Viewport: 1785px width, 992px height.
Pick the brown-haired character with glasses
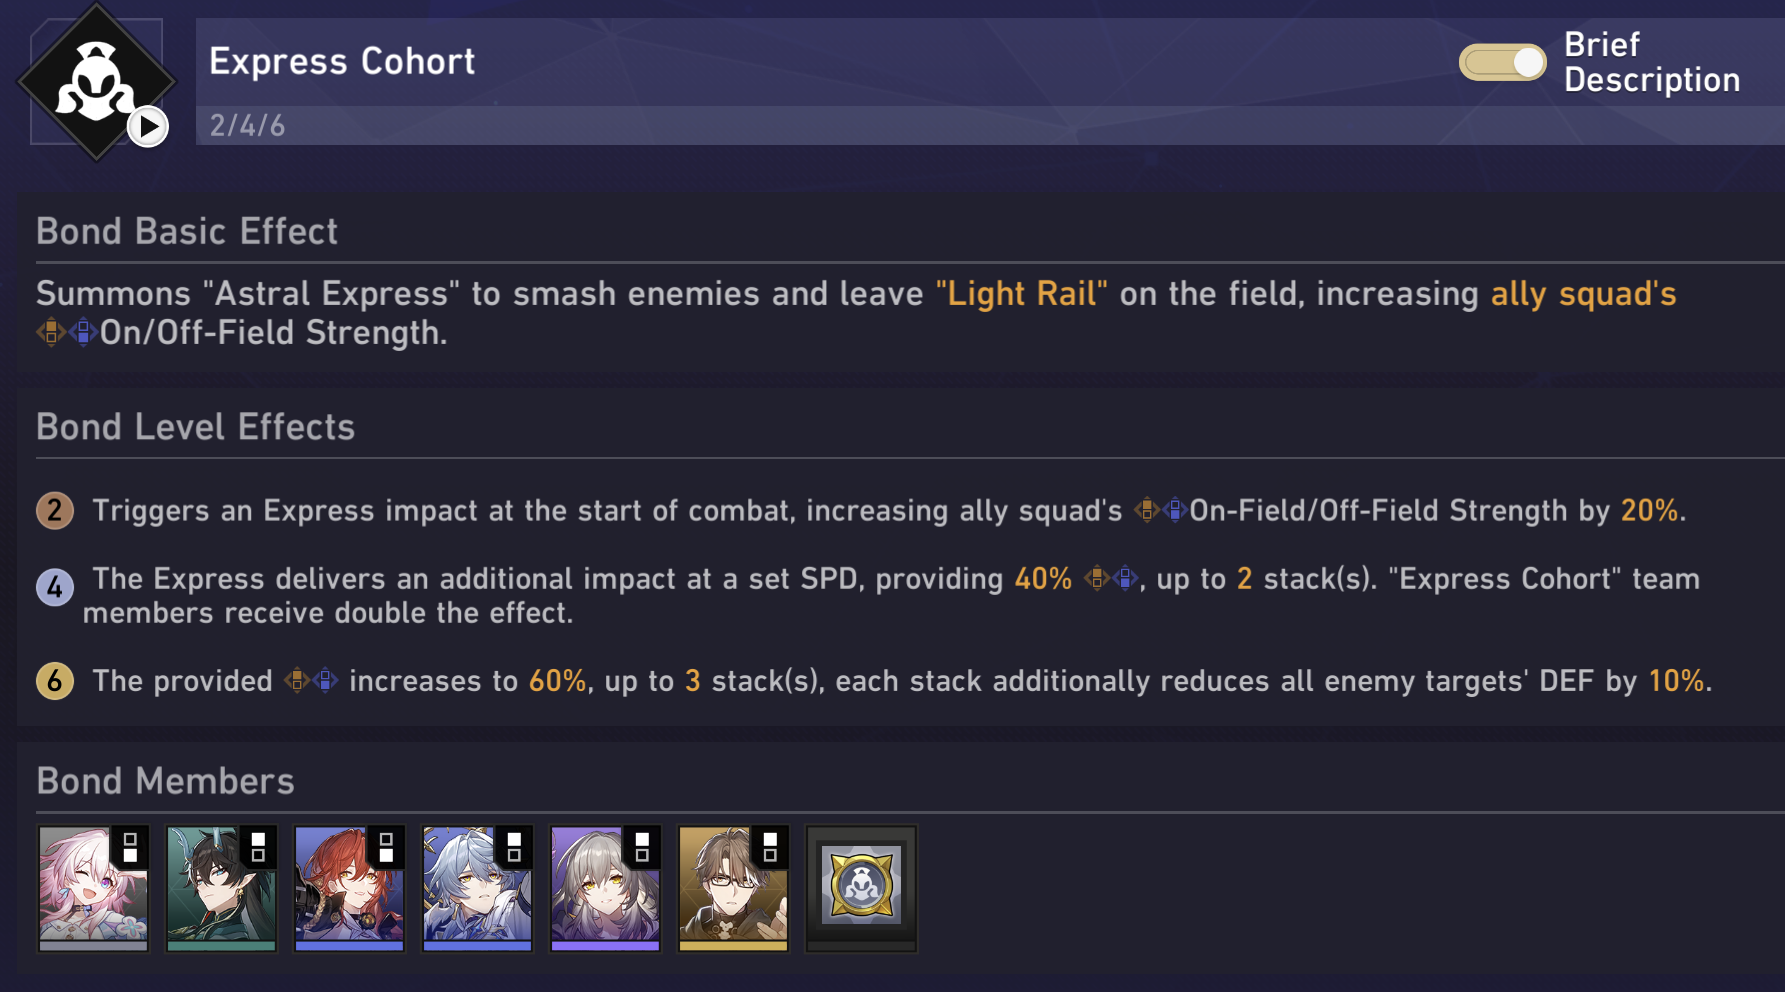[x=733, y=888]
